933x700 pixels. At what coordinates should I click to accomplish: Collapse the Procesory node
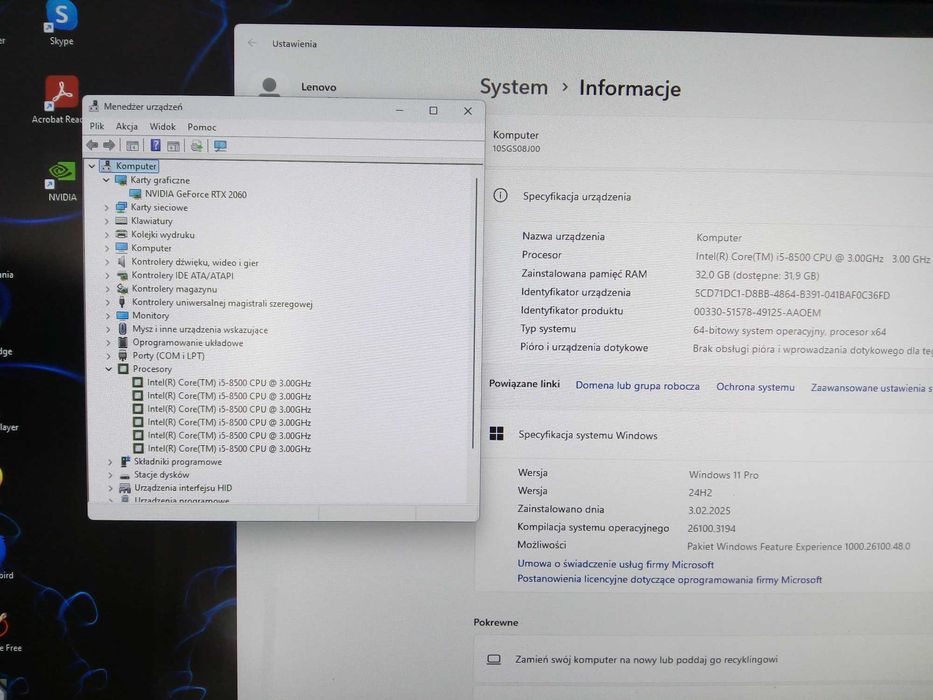point(108,369)
